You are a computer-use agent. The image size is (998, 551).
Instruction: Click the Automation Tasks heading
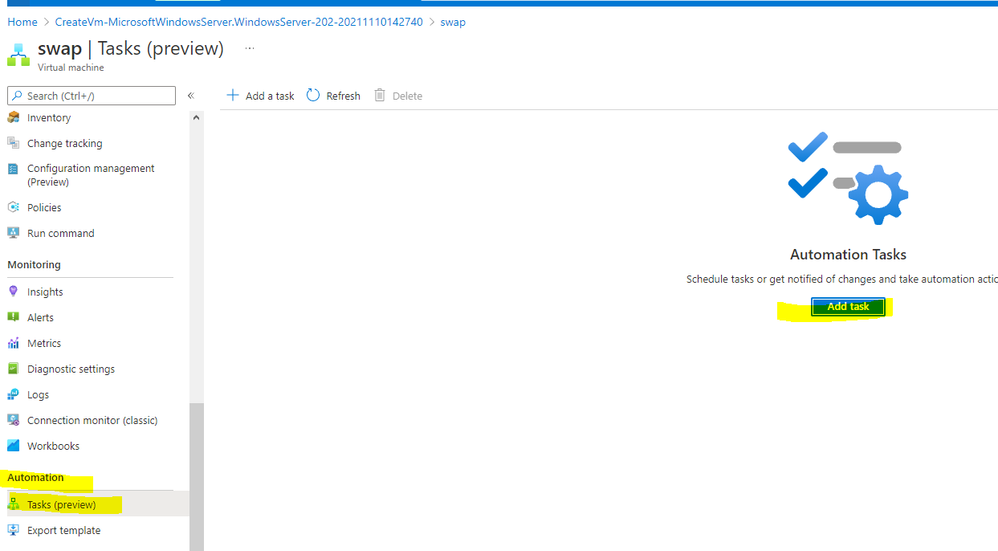(848, 255)
